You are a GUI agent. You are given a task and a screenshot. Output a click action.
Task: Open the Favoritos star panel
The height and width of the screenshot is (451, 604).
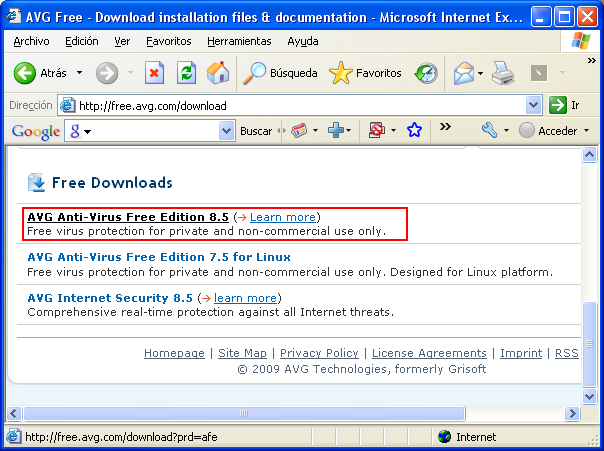click(366, 73)
